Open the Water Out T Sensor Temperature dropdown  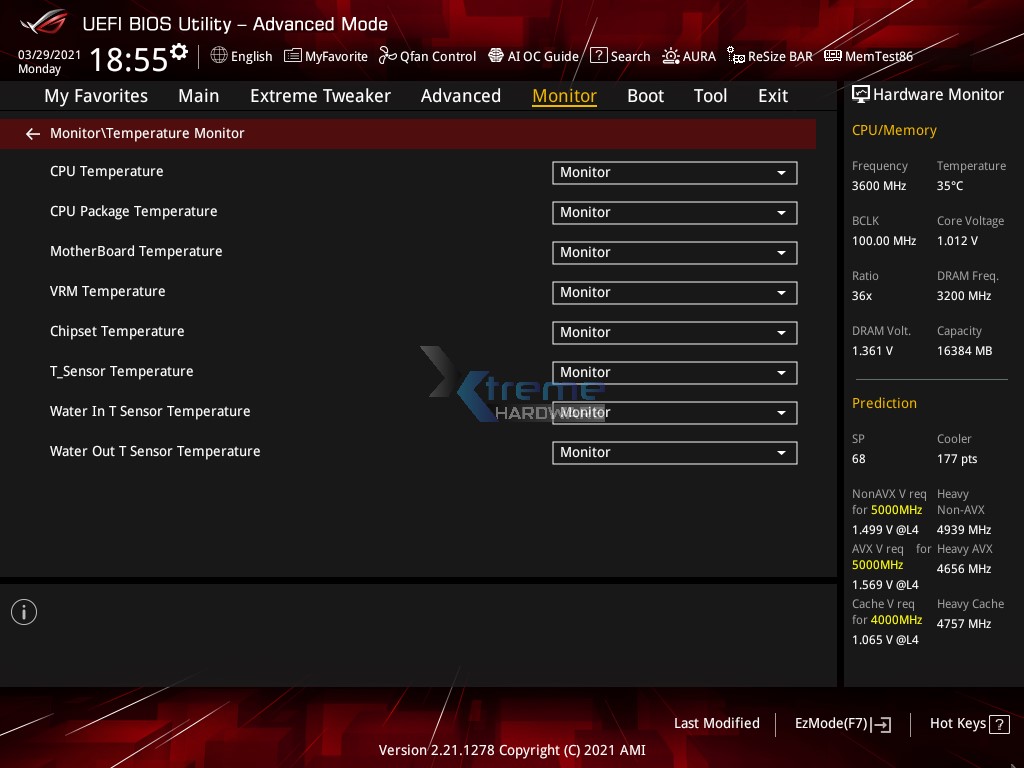coord(674,452)
